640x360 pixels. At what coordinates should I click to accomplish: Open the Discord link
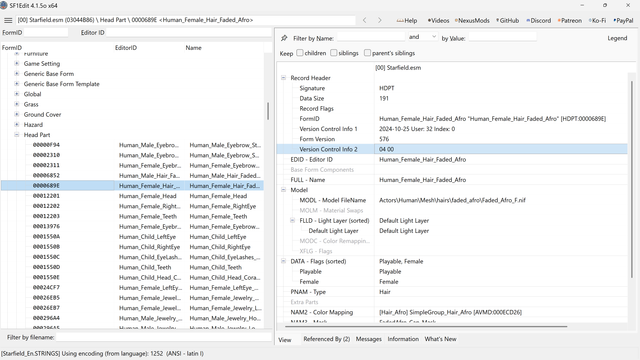click(539, 20)
